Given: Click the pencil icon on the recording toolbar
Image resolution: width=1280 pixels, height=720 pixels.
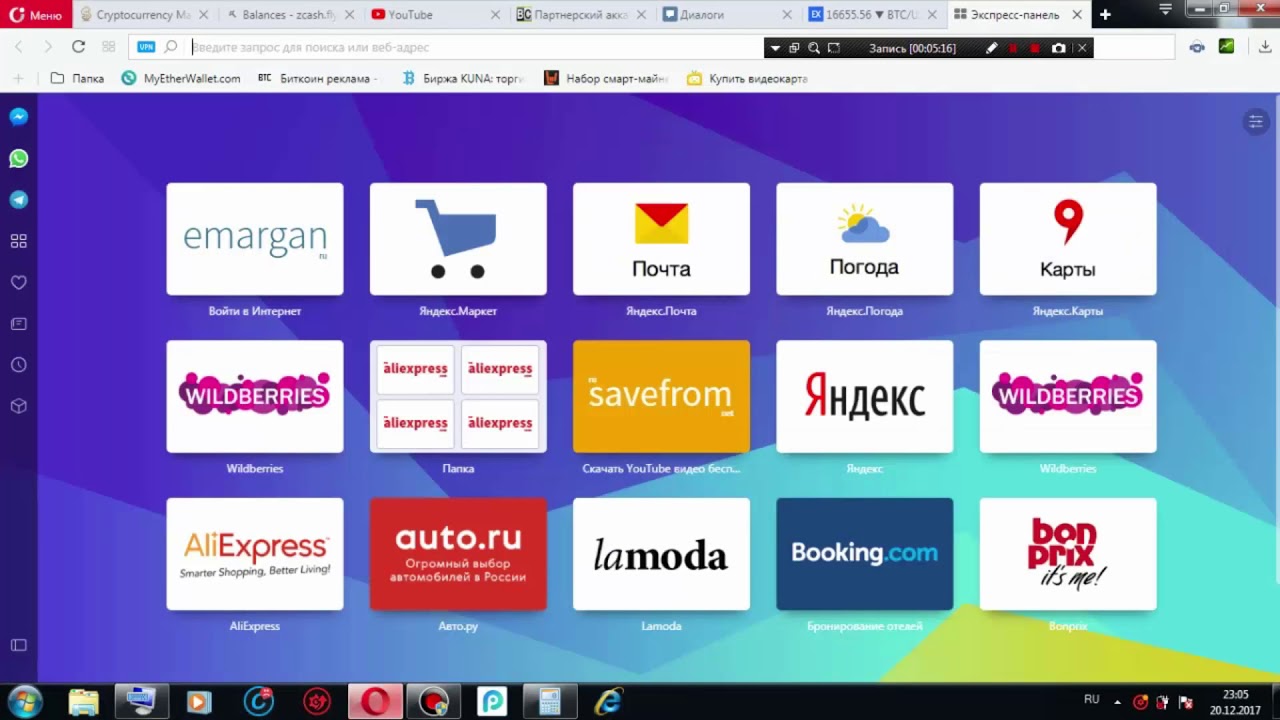Looking at the screenshot, I should pyautogui.click(x=991, y=48).
